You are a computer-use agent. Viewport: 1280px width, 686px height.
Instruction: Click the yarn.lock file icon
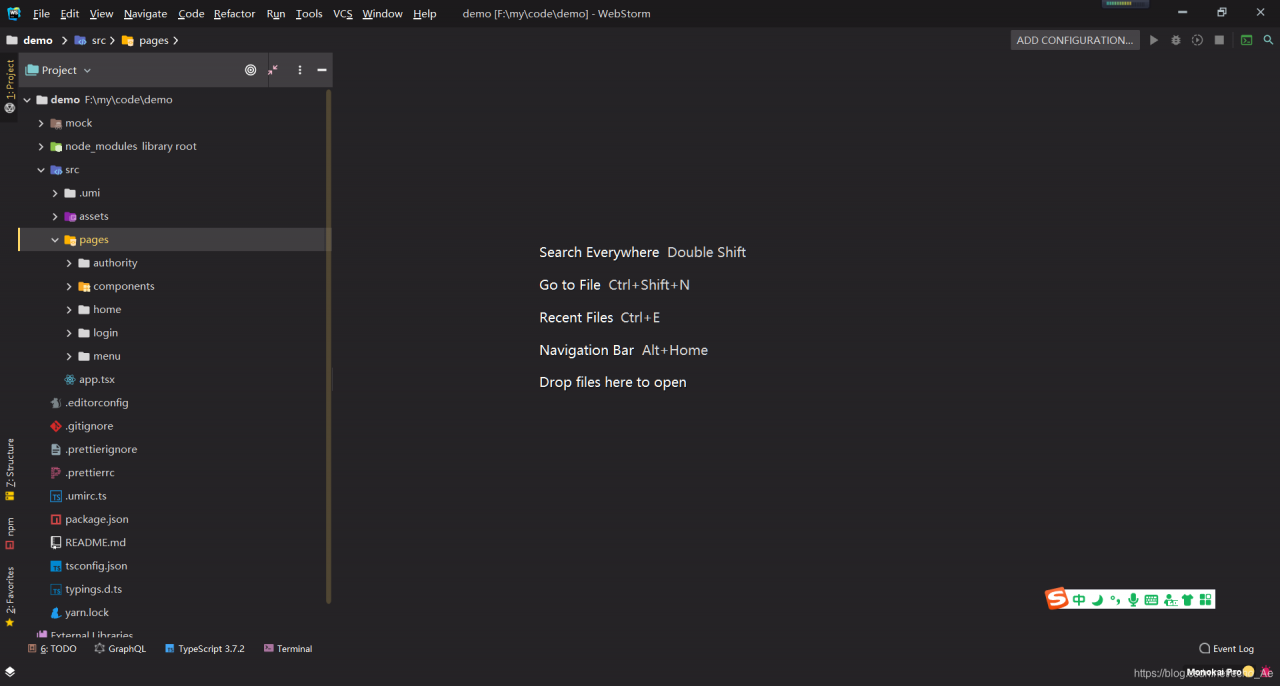click(56, 613)
